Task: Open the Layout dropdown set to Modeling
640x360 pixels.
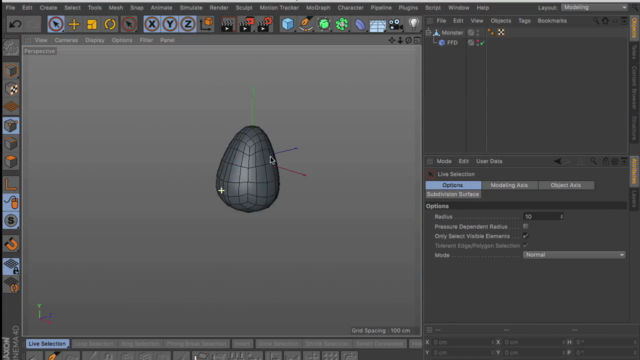Action: [x=594, y=7]
